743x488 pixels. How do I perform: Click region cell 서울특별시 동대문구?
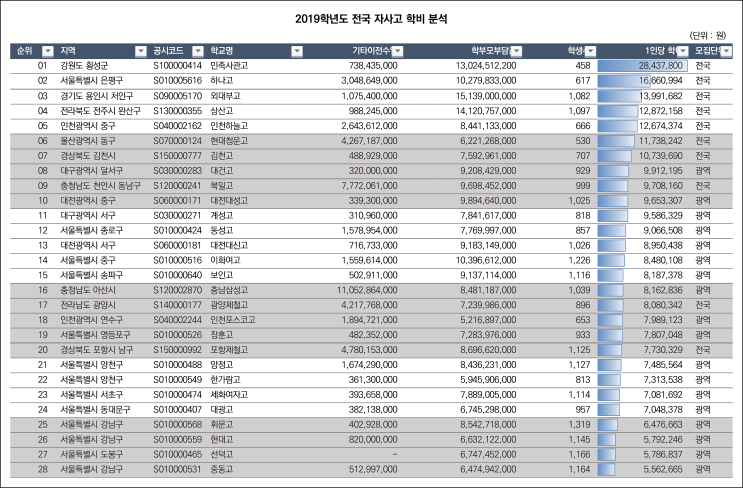tap(95, 409)
